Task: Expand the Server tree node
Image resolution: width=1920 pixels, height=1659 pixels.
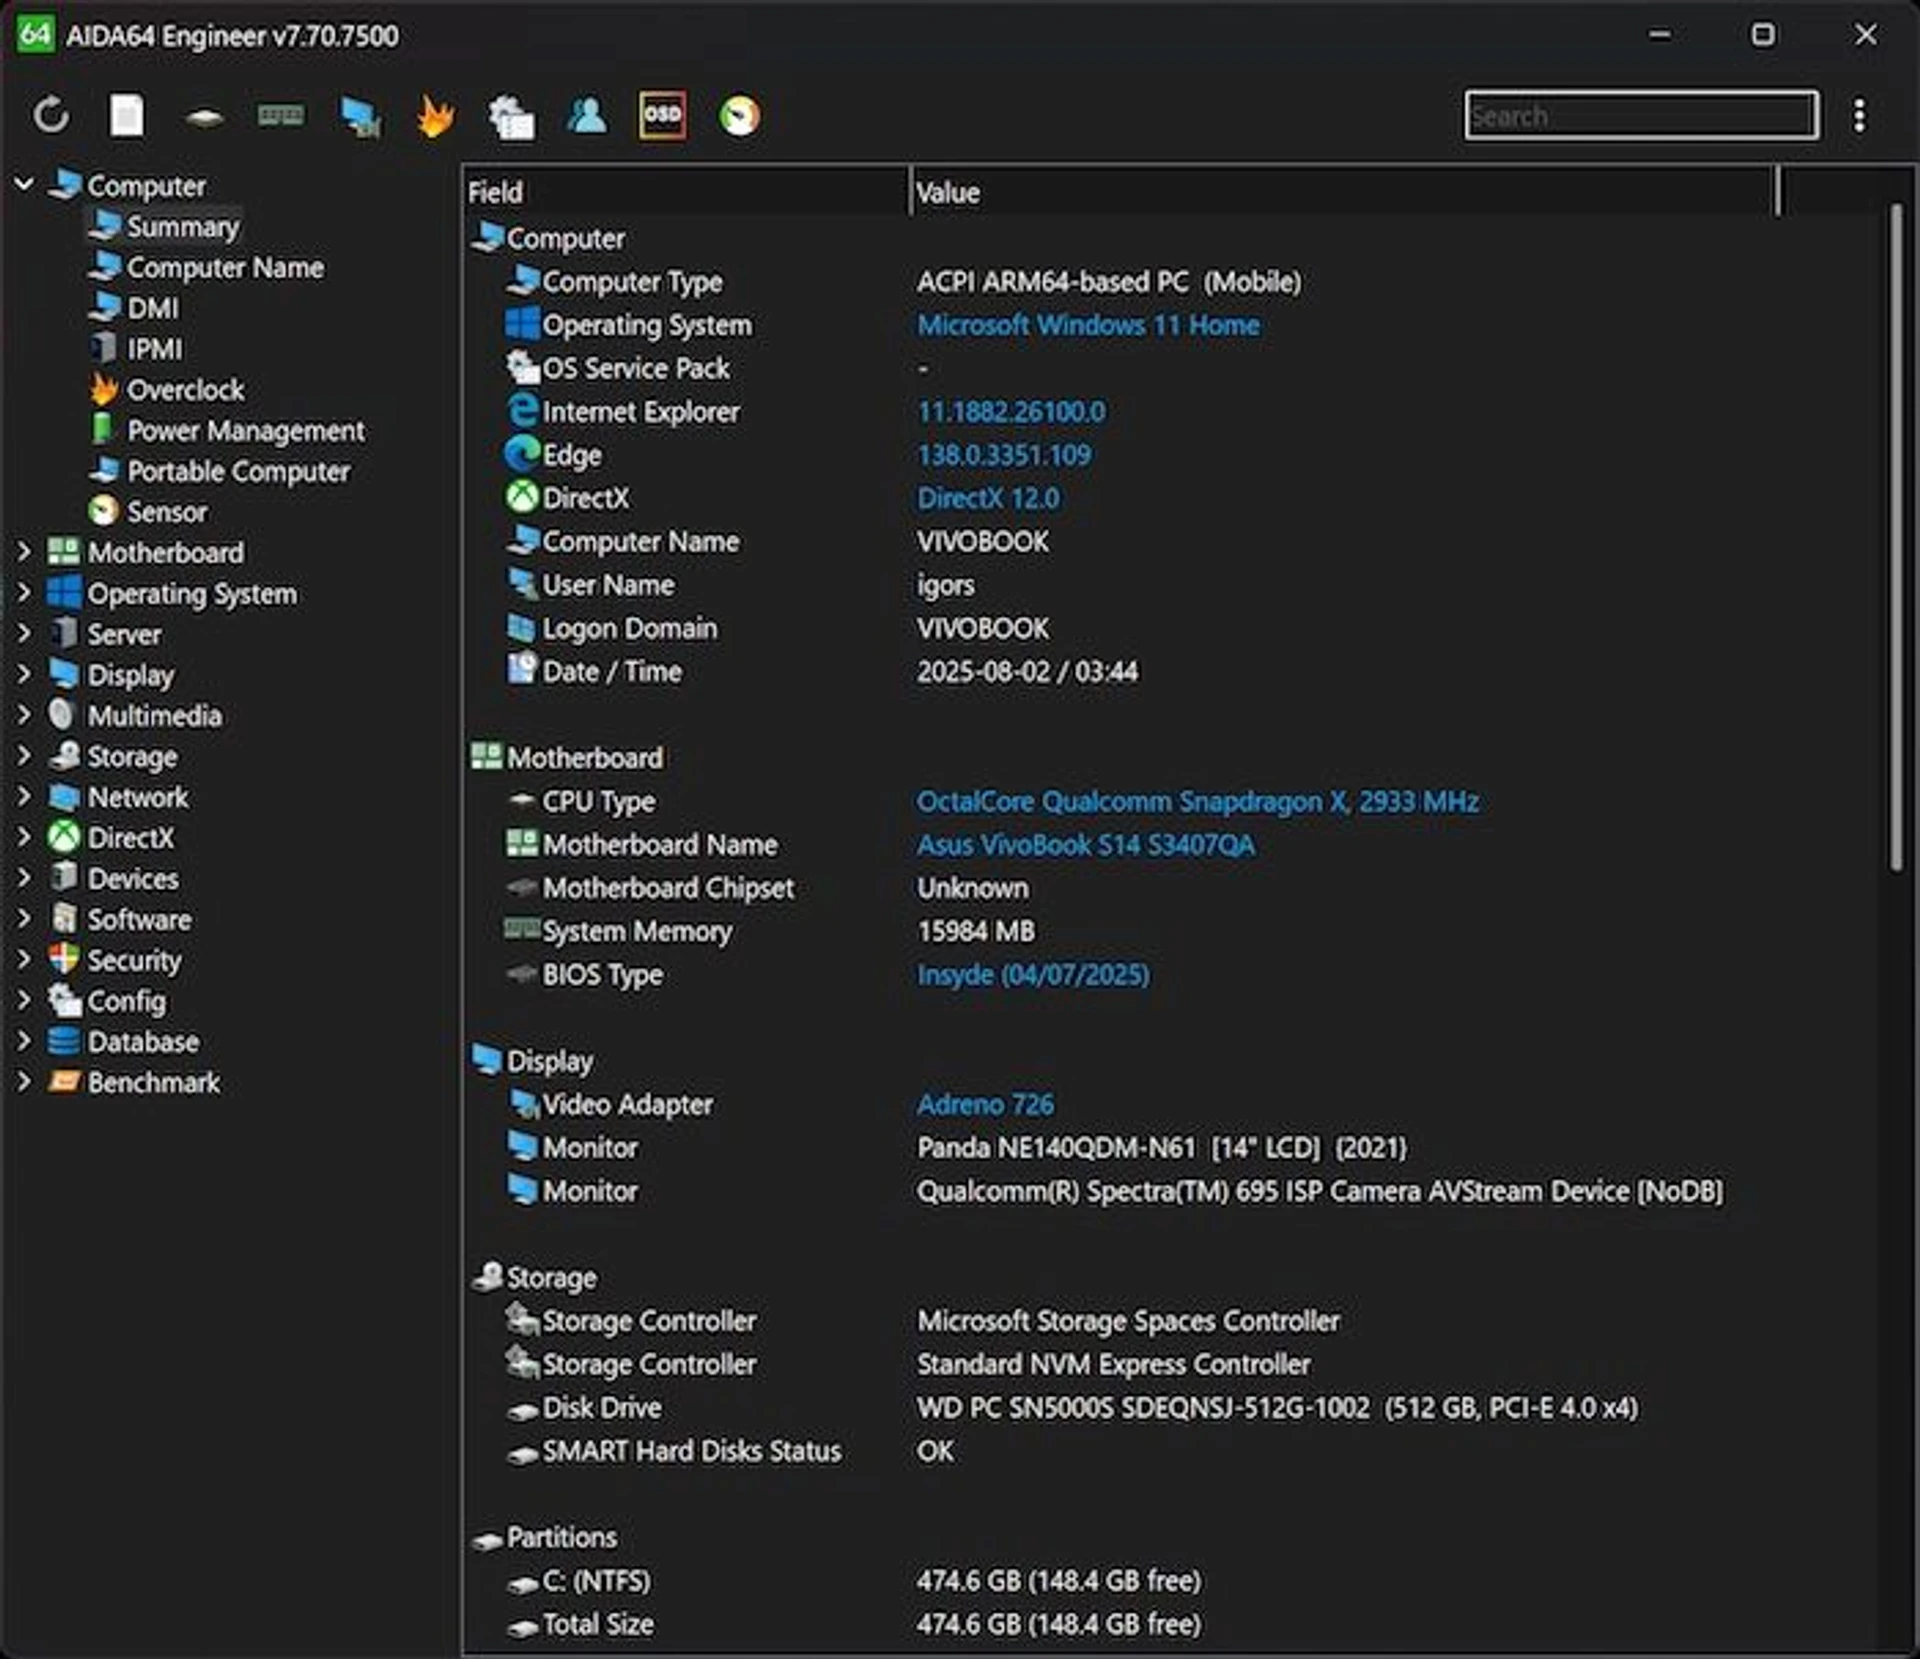Action: click(x=24, y=633)
